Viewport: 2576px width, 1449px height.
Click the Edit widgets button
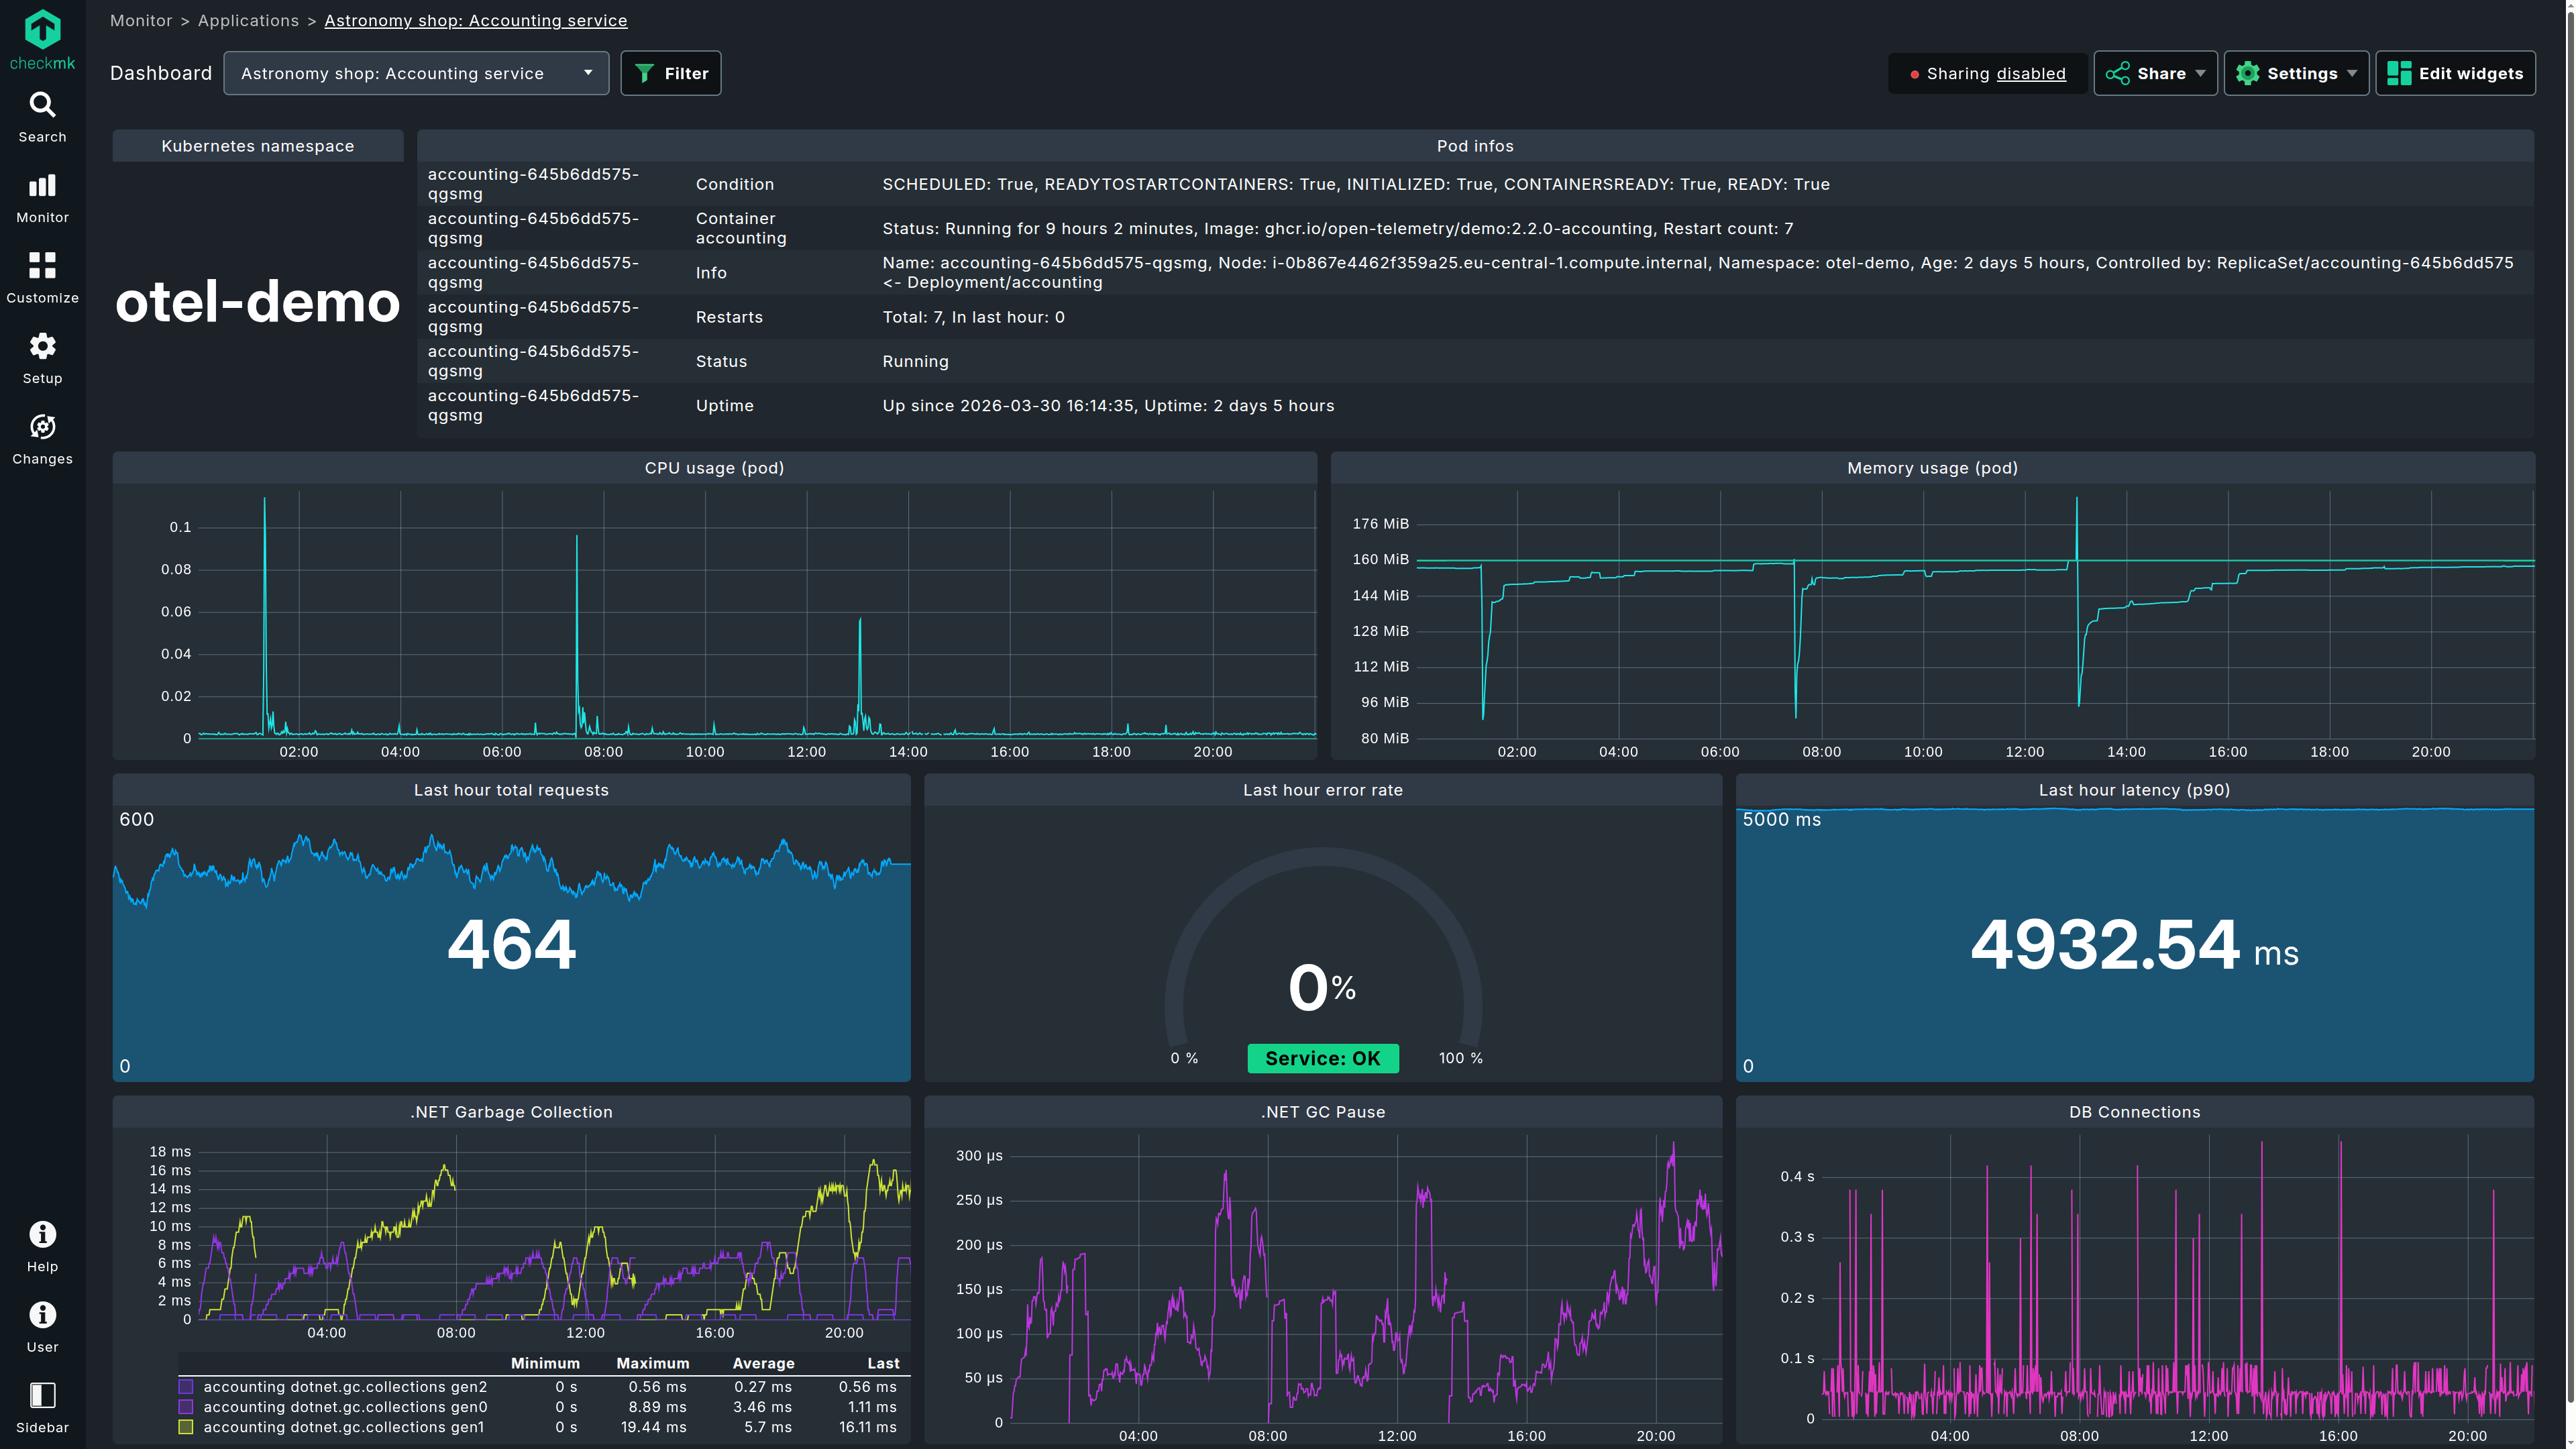2455,74
